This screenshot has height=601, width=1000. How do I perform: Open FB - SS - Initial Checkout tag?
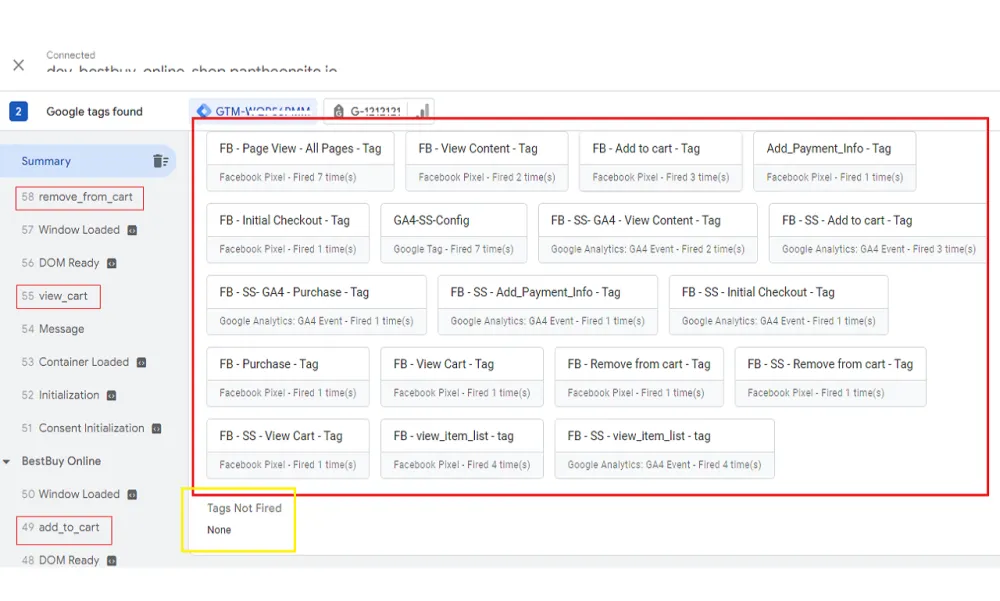[x=779, y=305]
